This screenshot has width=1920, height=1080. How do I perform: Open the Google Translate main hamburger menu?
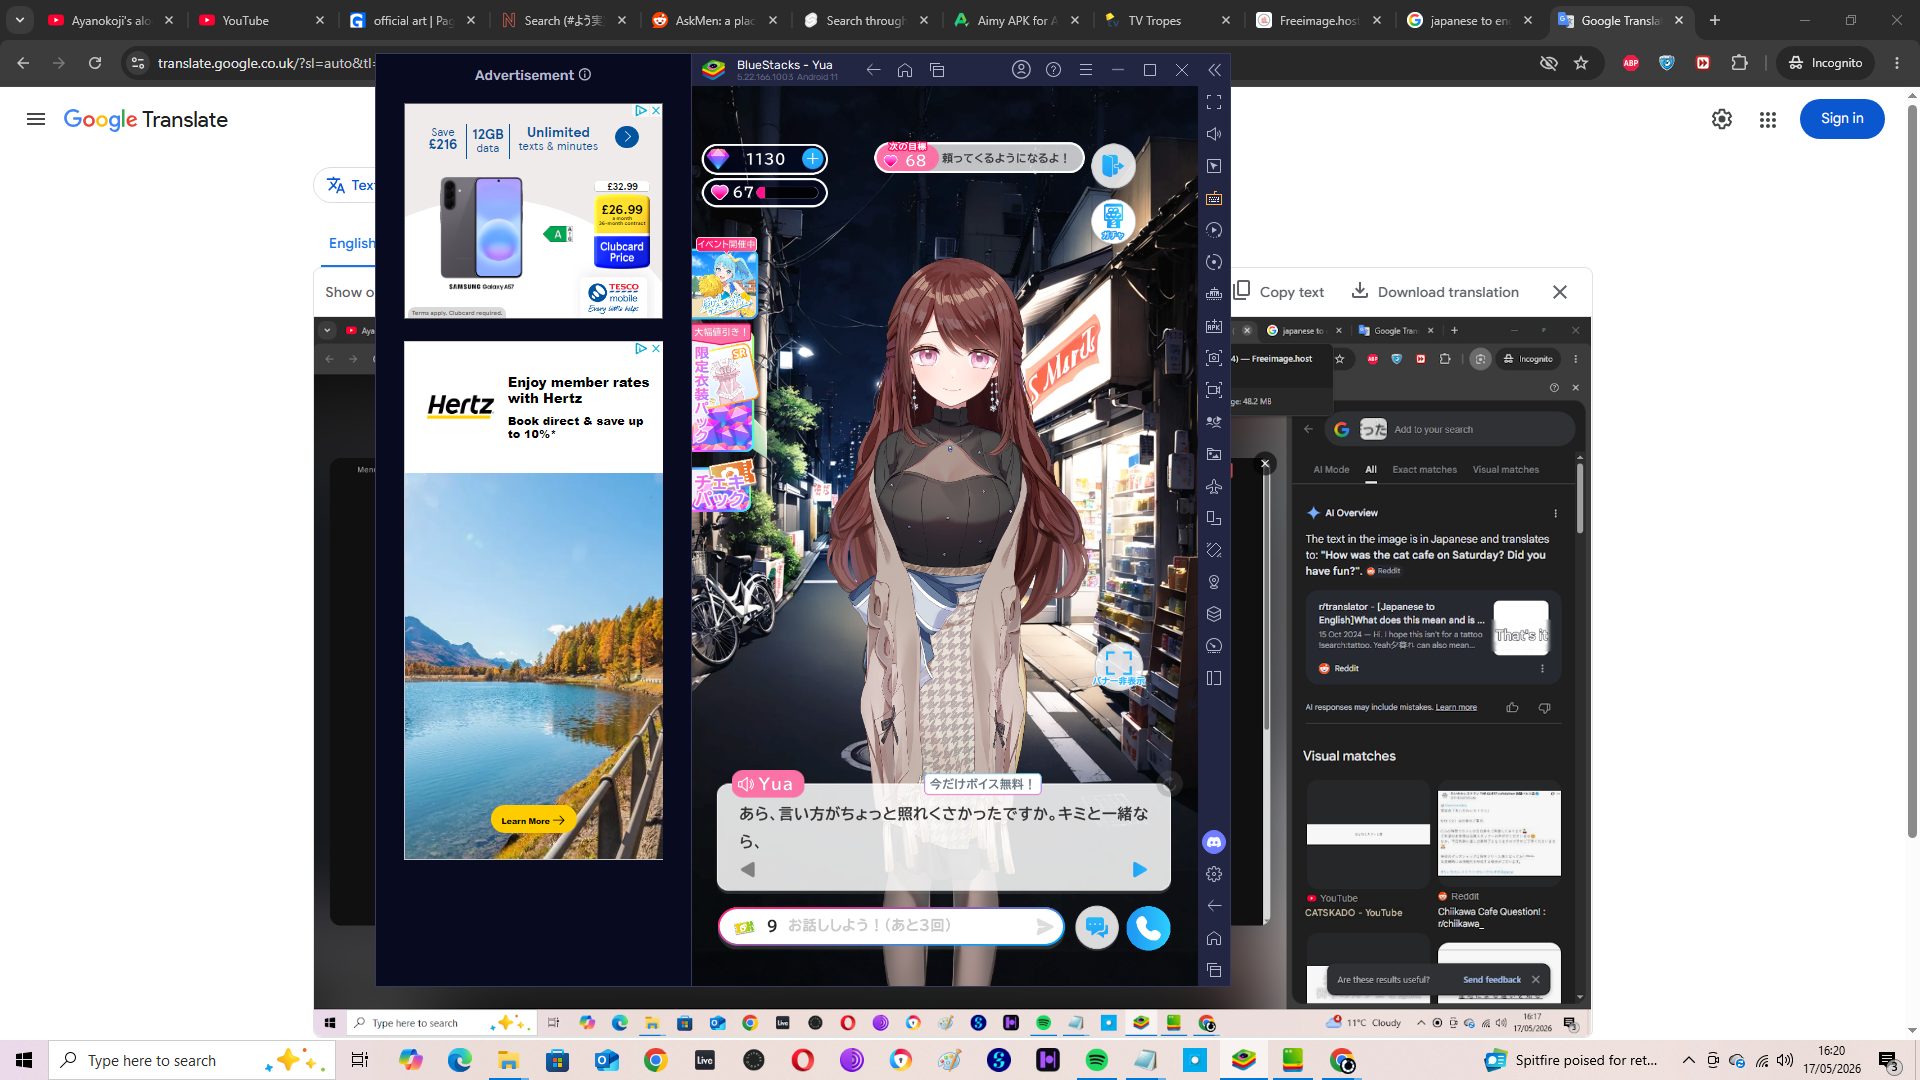pyautogui.click(x=36, y=119)
